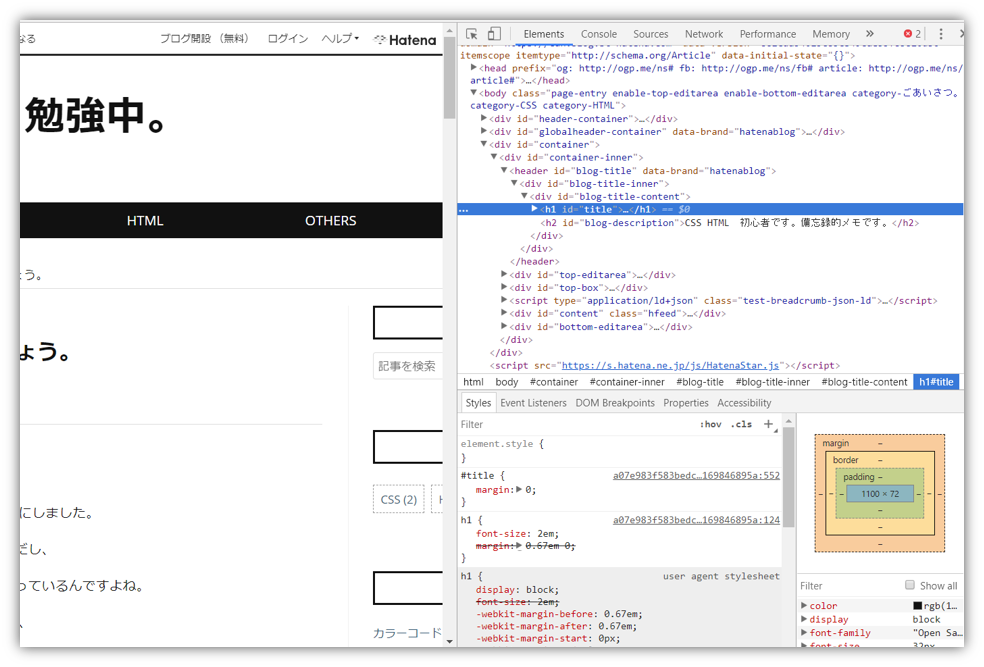Click the computed color swatch
Screen dimensions: 984x667
[x=917, y=606]
